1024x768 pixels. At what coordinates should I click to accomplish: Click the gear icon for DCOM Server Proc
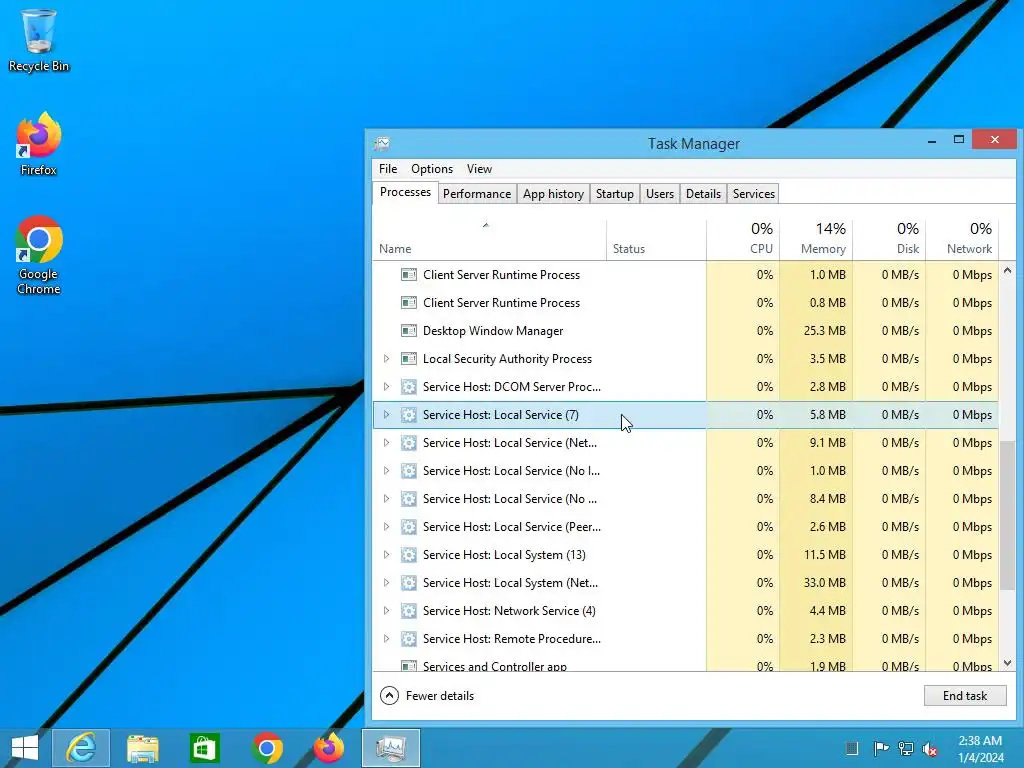coord(409,387)
